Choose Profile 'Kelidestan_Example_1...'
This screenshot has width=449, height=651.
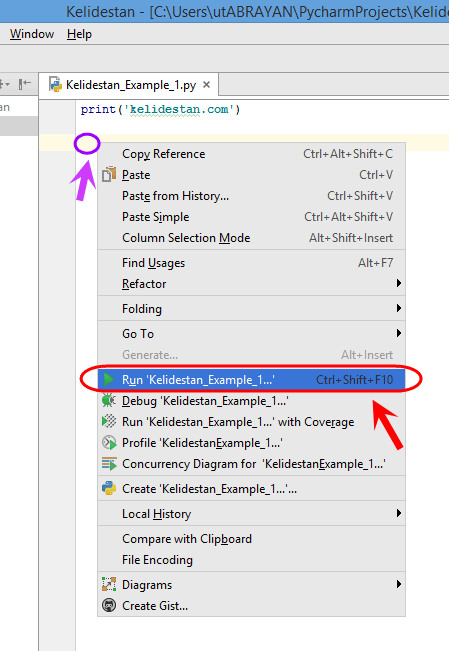pos(251,443)
